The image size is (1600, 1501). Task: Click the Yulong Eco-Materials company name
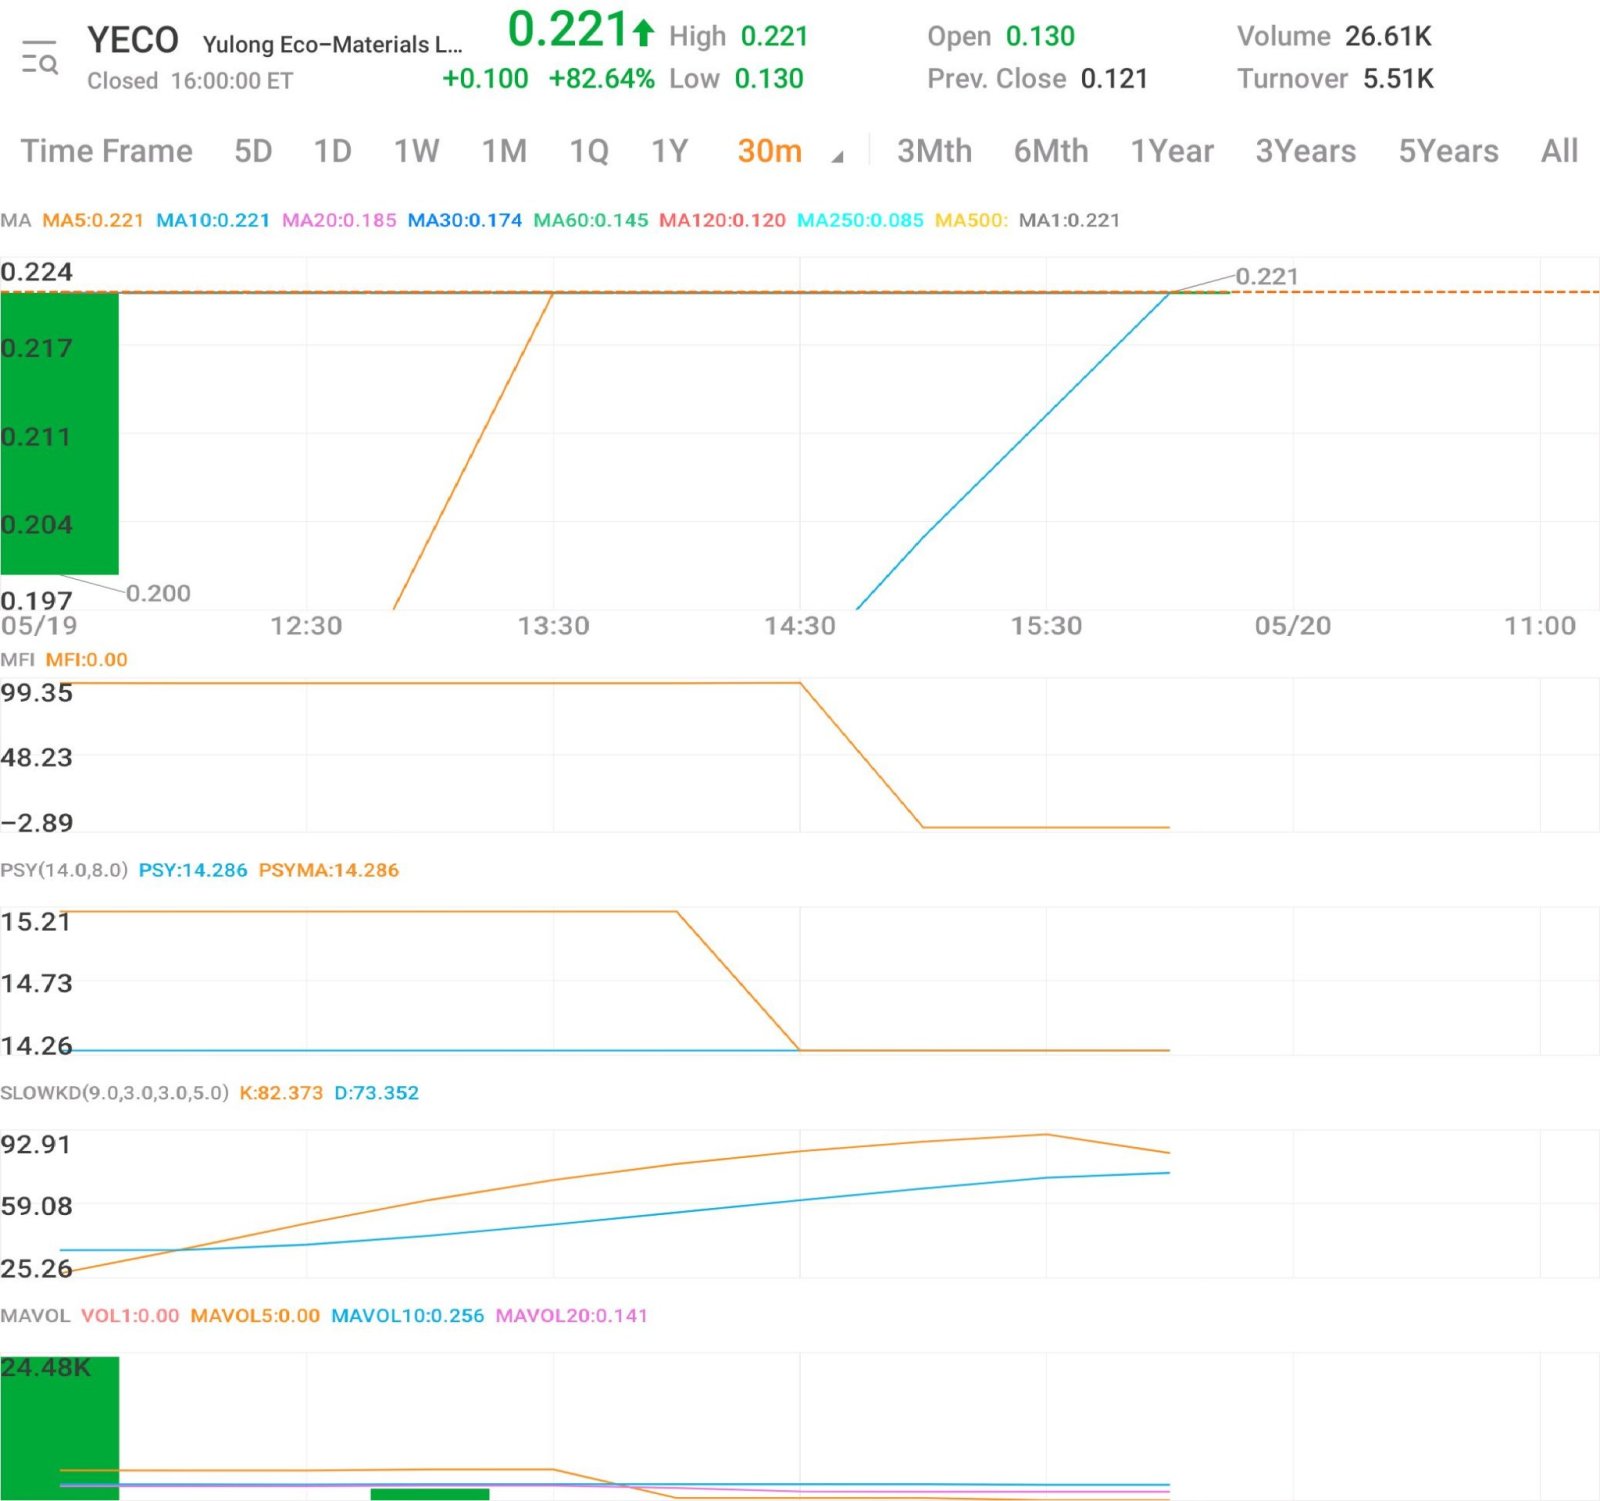tap(332, 45)
